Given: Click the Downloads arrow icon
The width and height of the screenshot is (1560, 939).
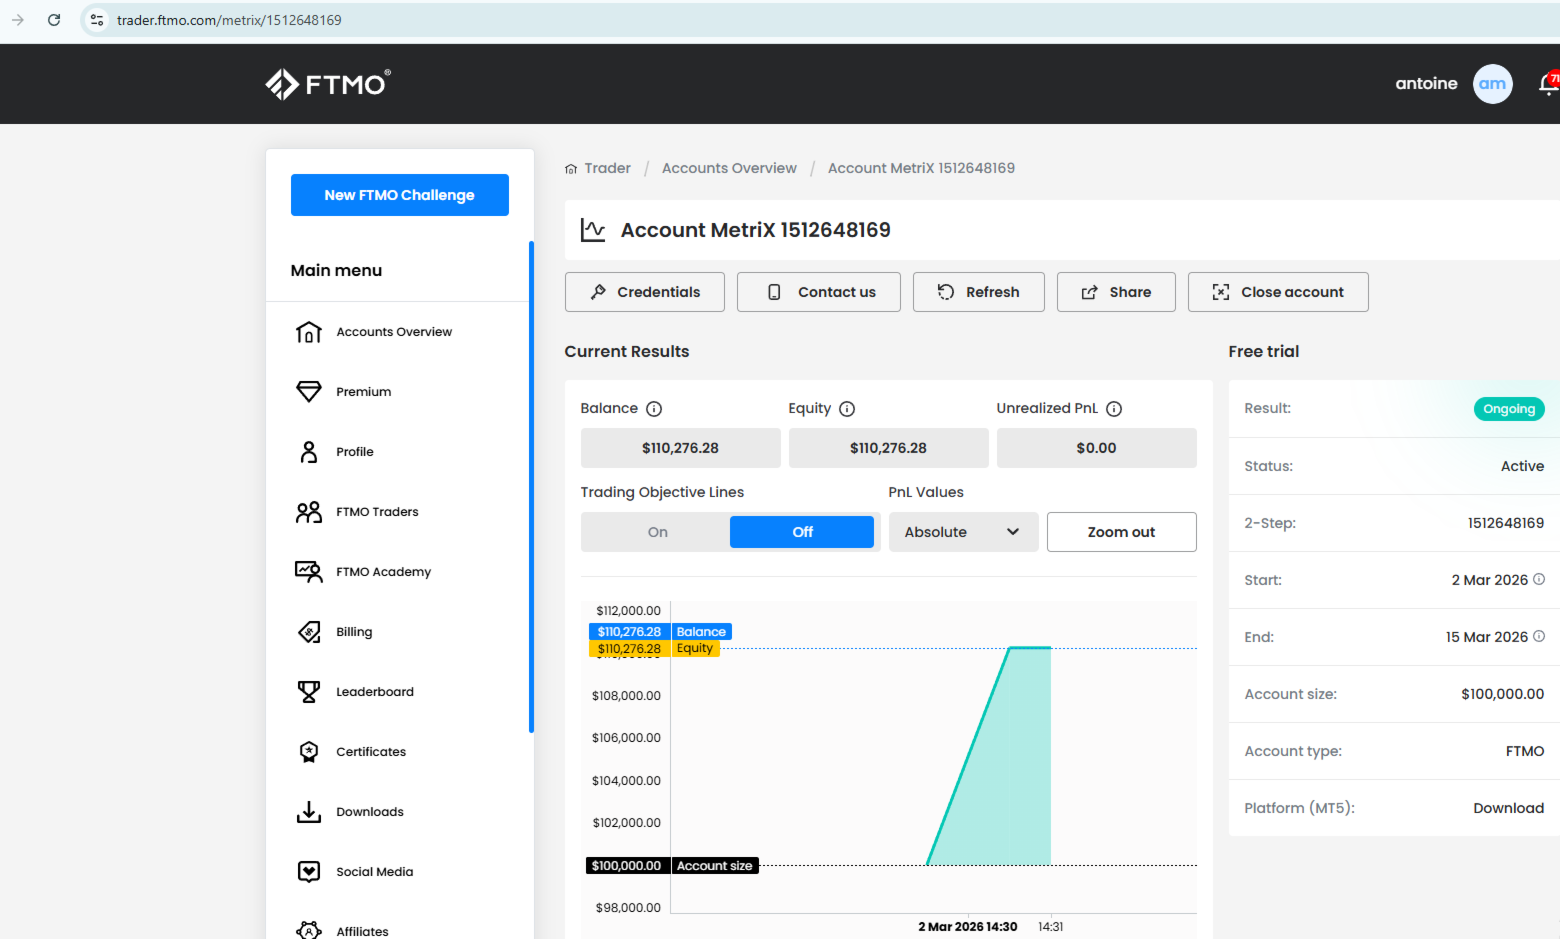Looking at the screenshot, I should 309,812.
